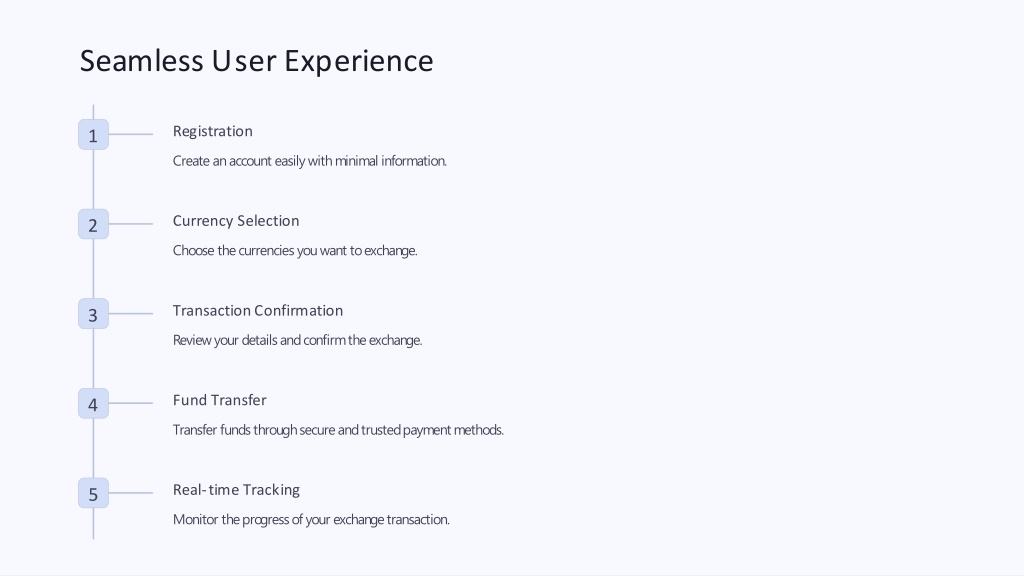Select the step 5 number badge
This screenshot has height=576, width=1024.
(93, 493)
